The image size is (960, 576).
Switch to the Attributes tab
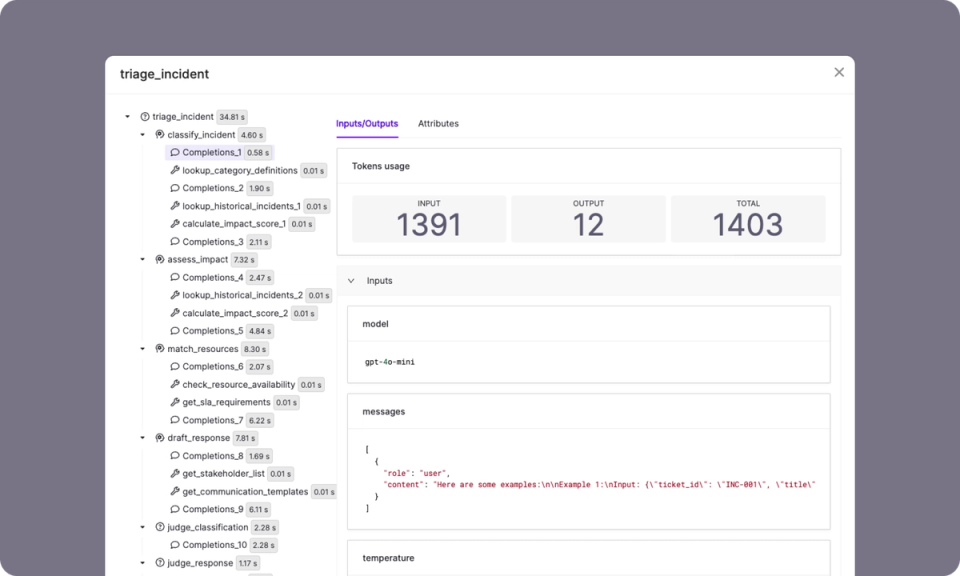[438, 124]
